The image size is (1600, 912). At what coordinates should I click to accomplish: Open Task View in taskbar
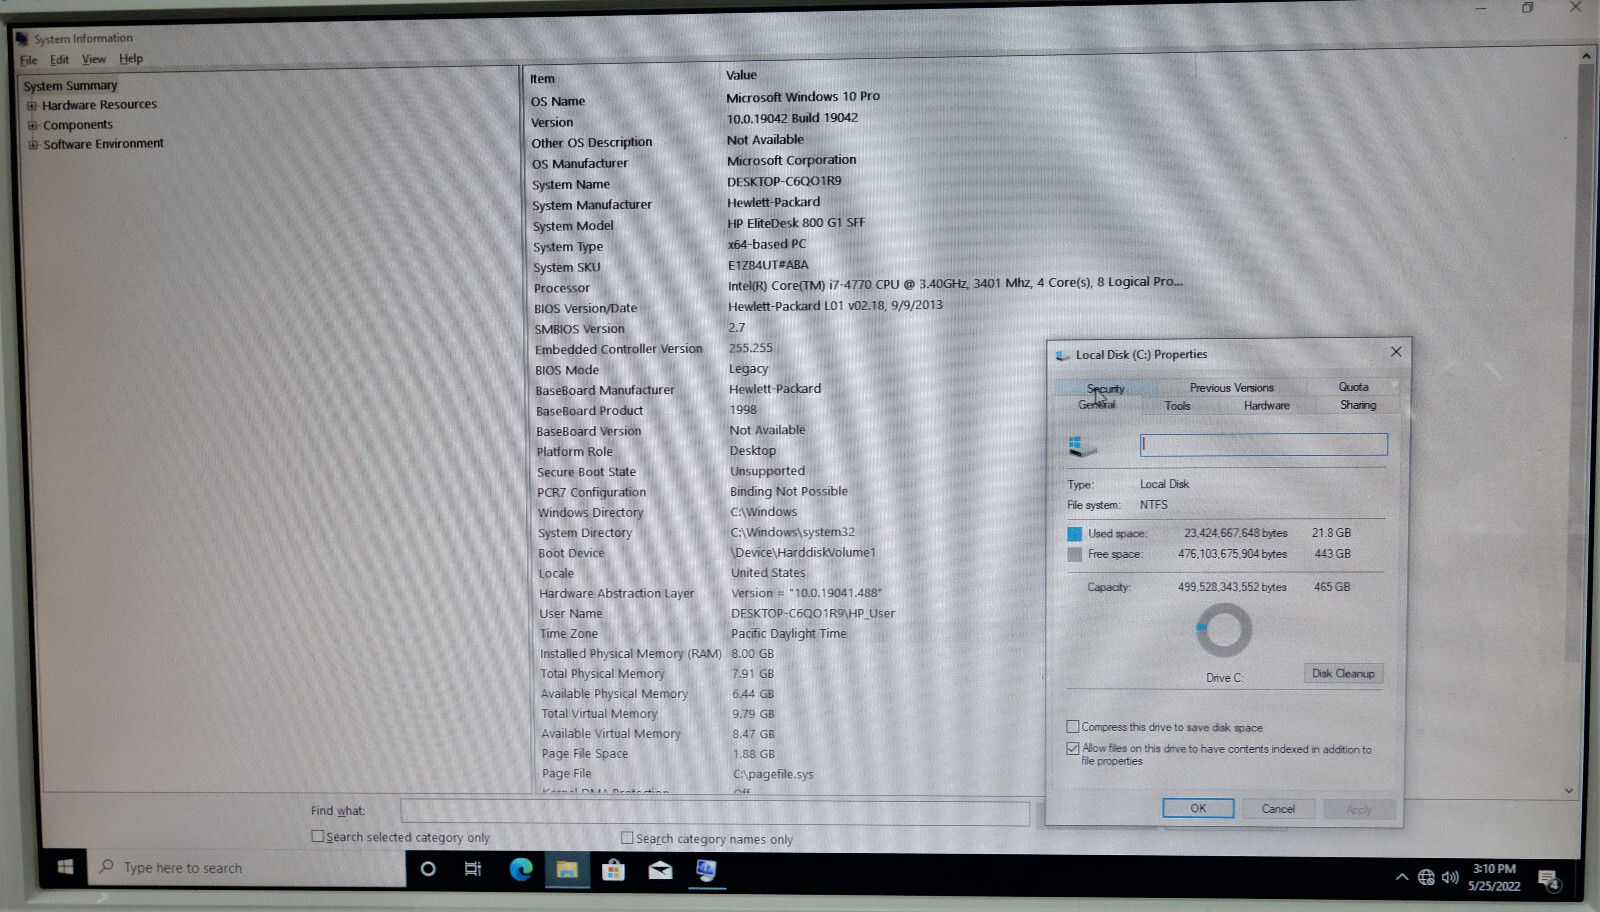[x=473, y=869]
